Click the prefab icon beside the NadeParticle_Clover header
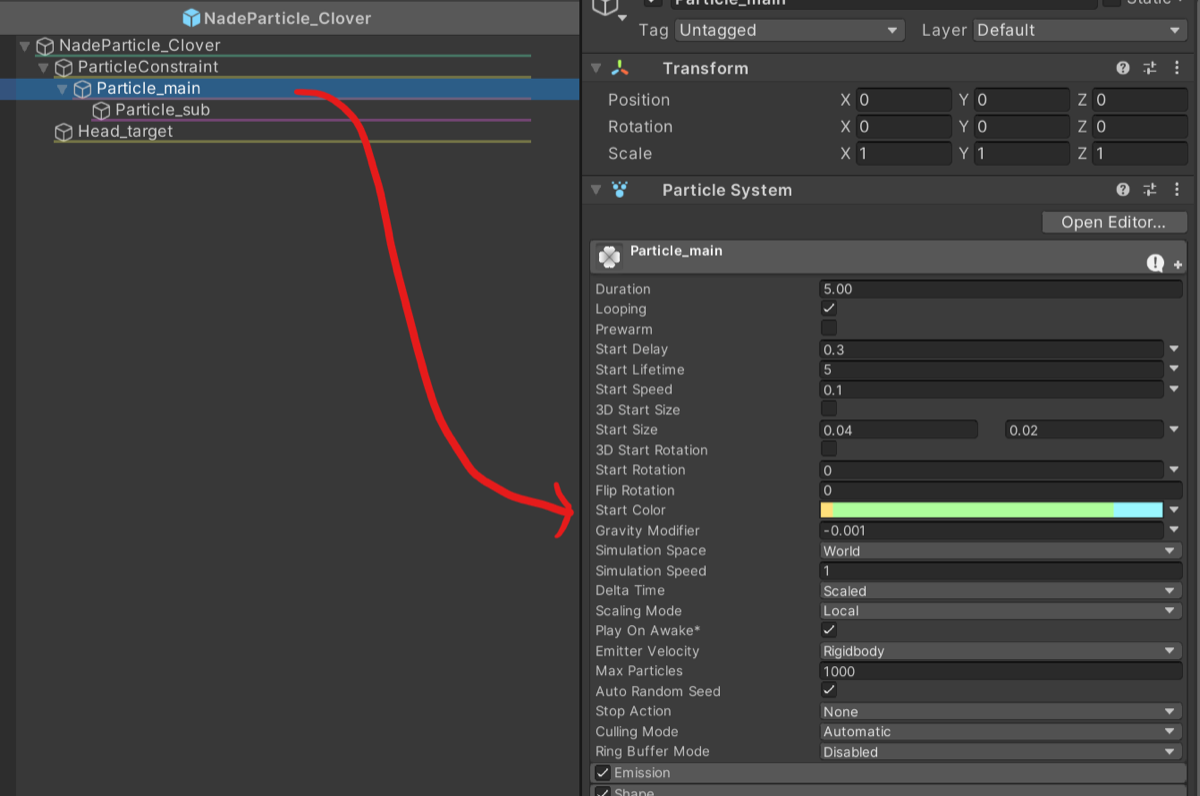This screenshot has height=796, width=1200. click(x=191, y=18)
